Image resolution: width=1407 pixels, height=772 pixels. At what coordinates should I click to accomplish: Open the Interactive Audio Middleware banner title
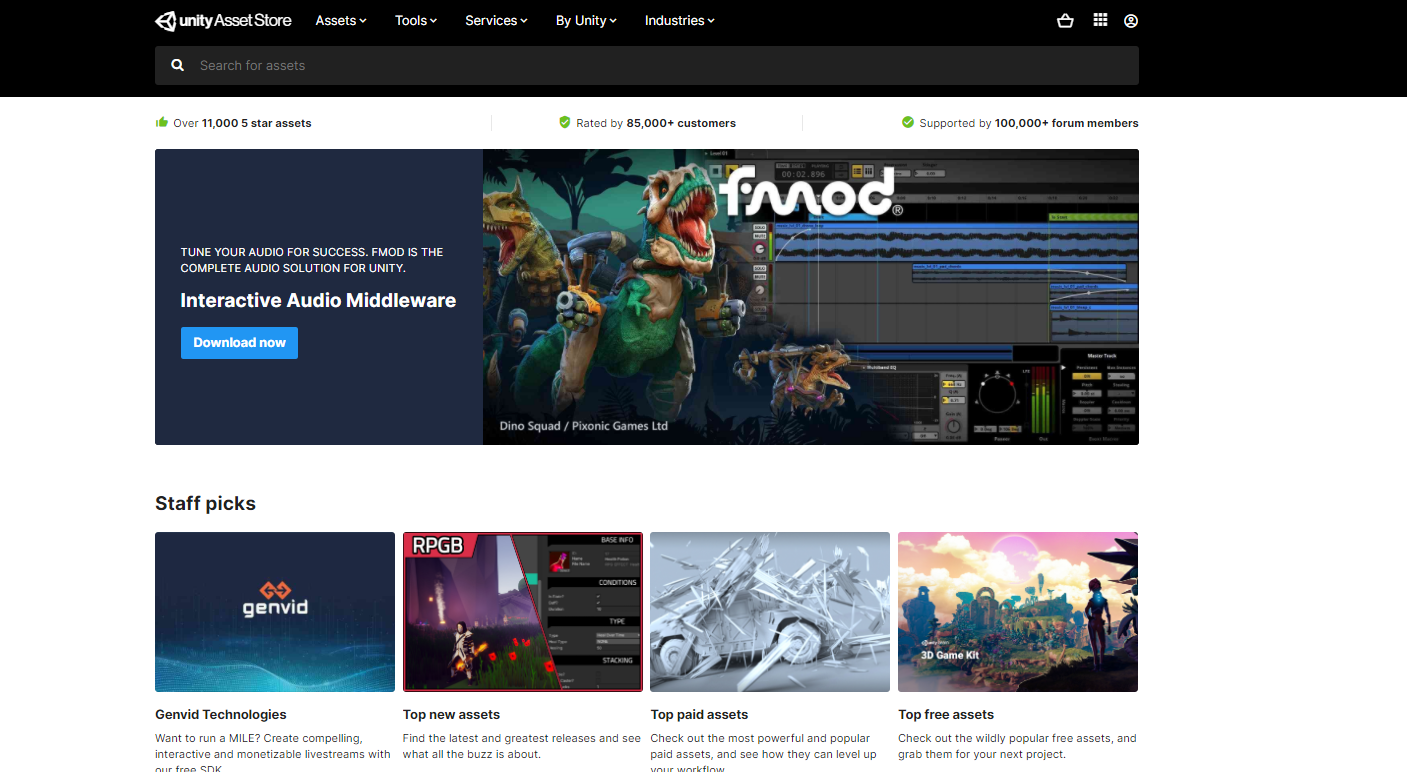(318, 300)
